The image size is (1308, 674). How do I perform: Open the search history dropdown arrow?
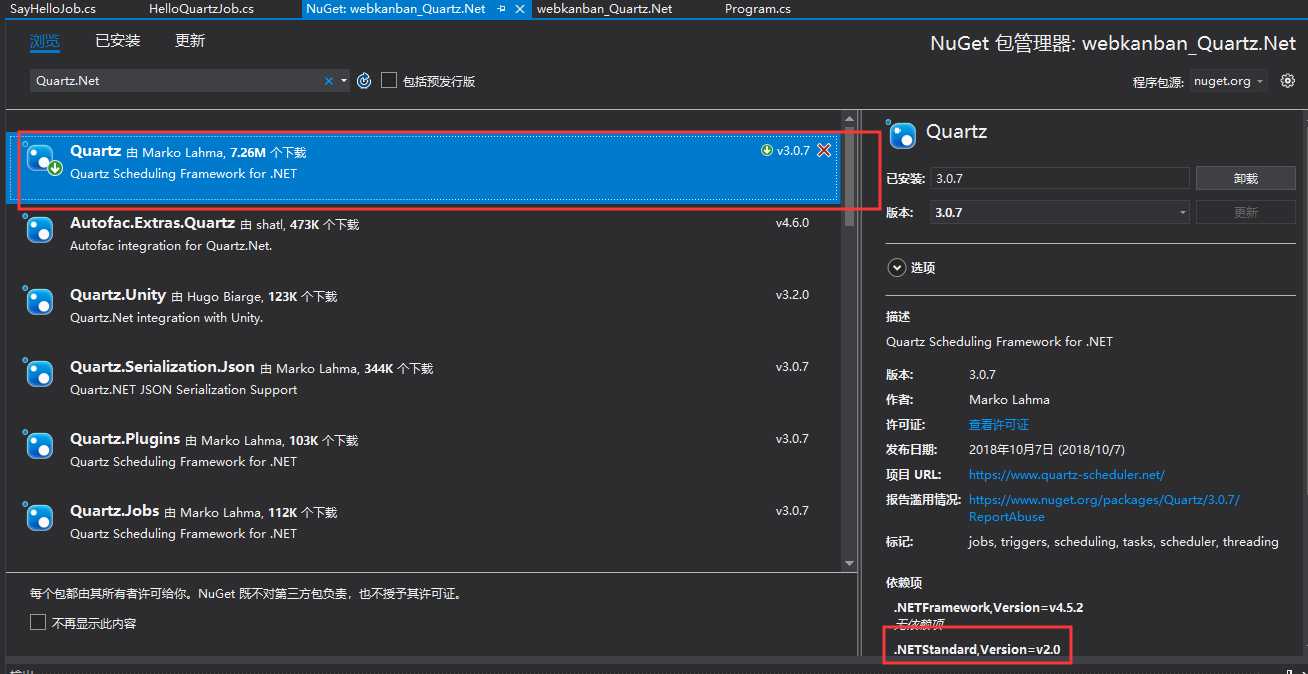click(344, 81)
